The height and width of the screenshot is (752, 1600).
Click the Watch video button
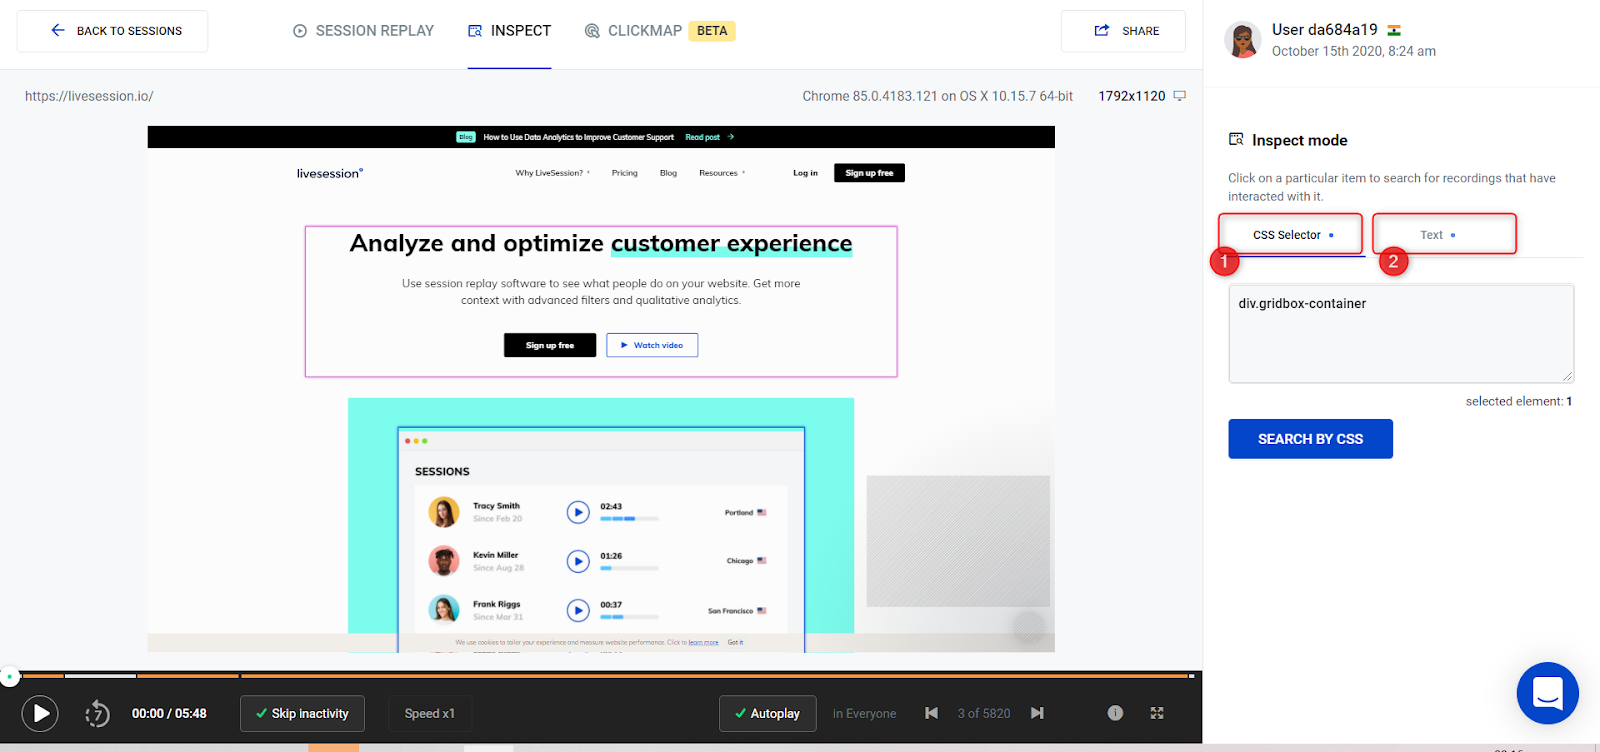click(x=652, y=345)
